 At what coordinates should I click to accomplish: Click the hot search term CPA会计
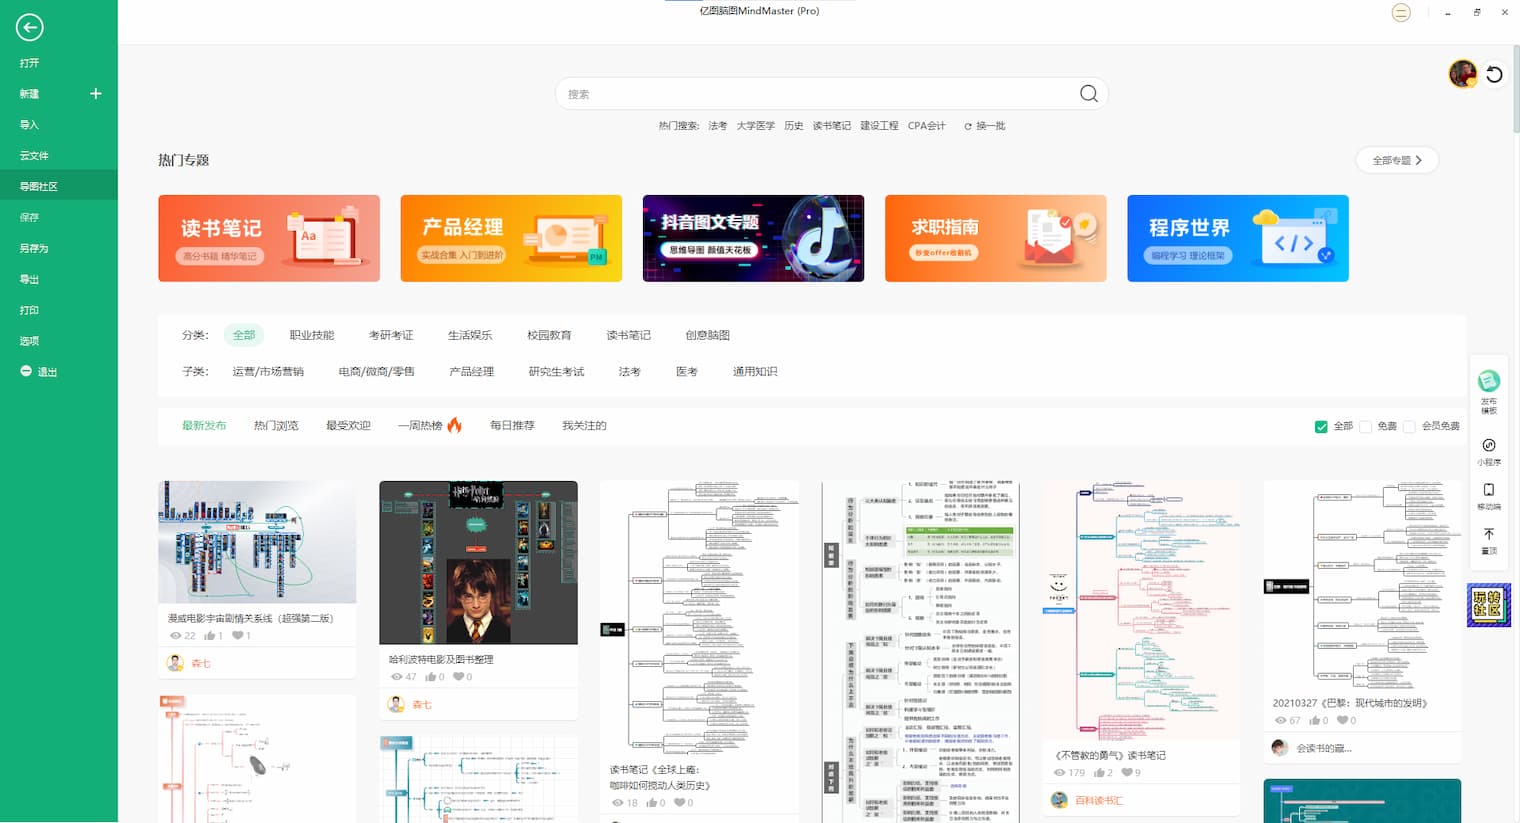click(927, 126)
